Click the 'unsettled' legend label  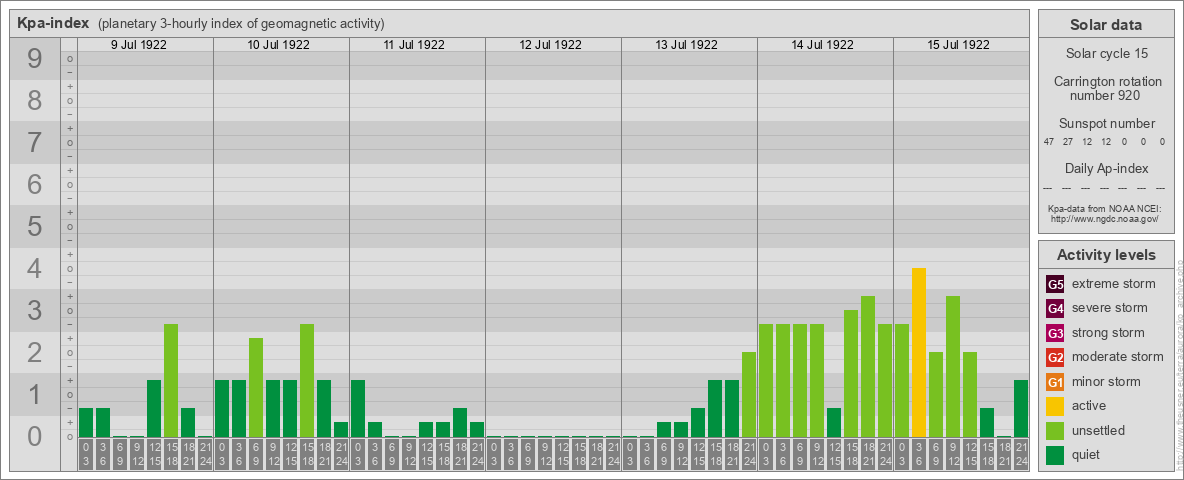point(1099,430)
